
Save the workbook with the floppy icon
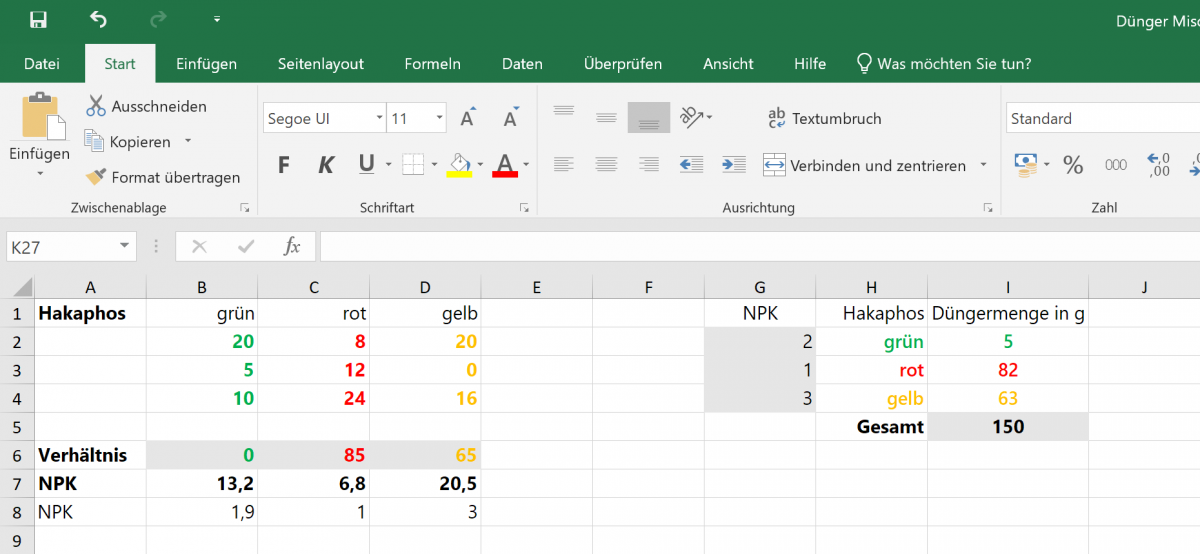[38, 19]
